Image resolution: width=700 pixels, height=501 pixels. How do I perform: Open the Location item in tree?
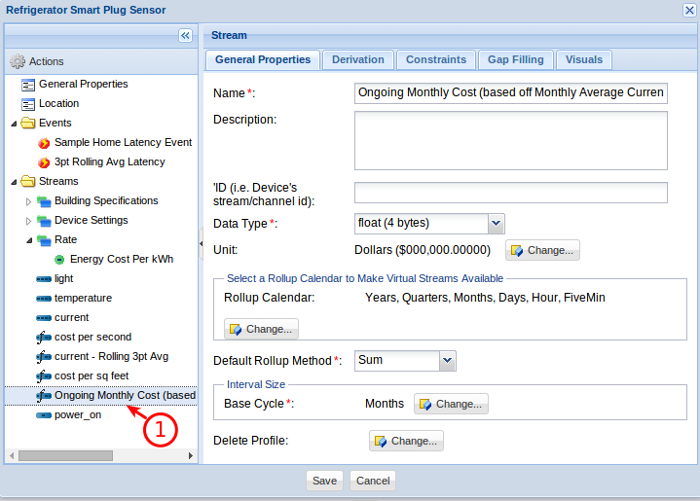point(58,103)
